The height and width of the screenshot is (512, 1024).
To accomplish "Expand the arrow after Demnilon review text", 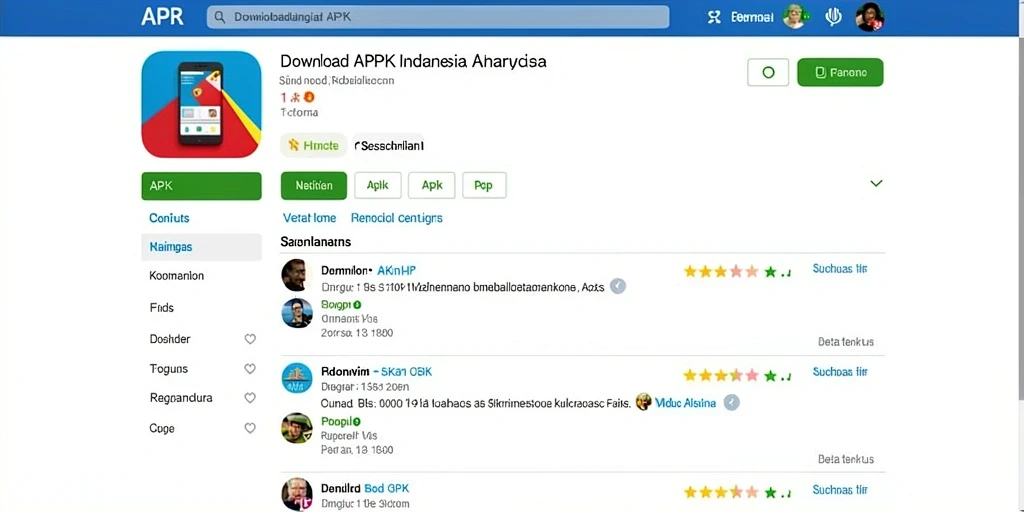I will (618, 286).
